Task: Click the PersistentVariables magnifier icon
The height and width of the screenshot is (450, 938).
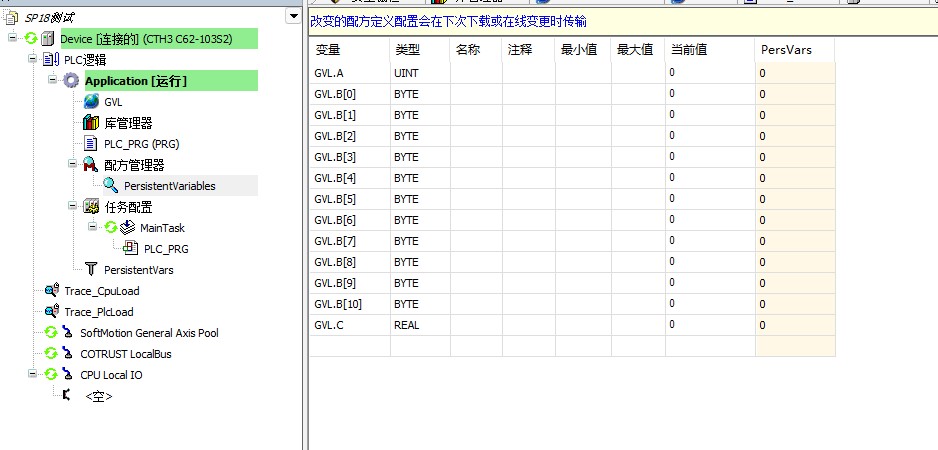Action: (x=111, y=186)
